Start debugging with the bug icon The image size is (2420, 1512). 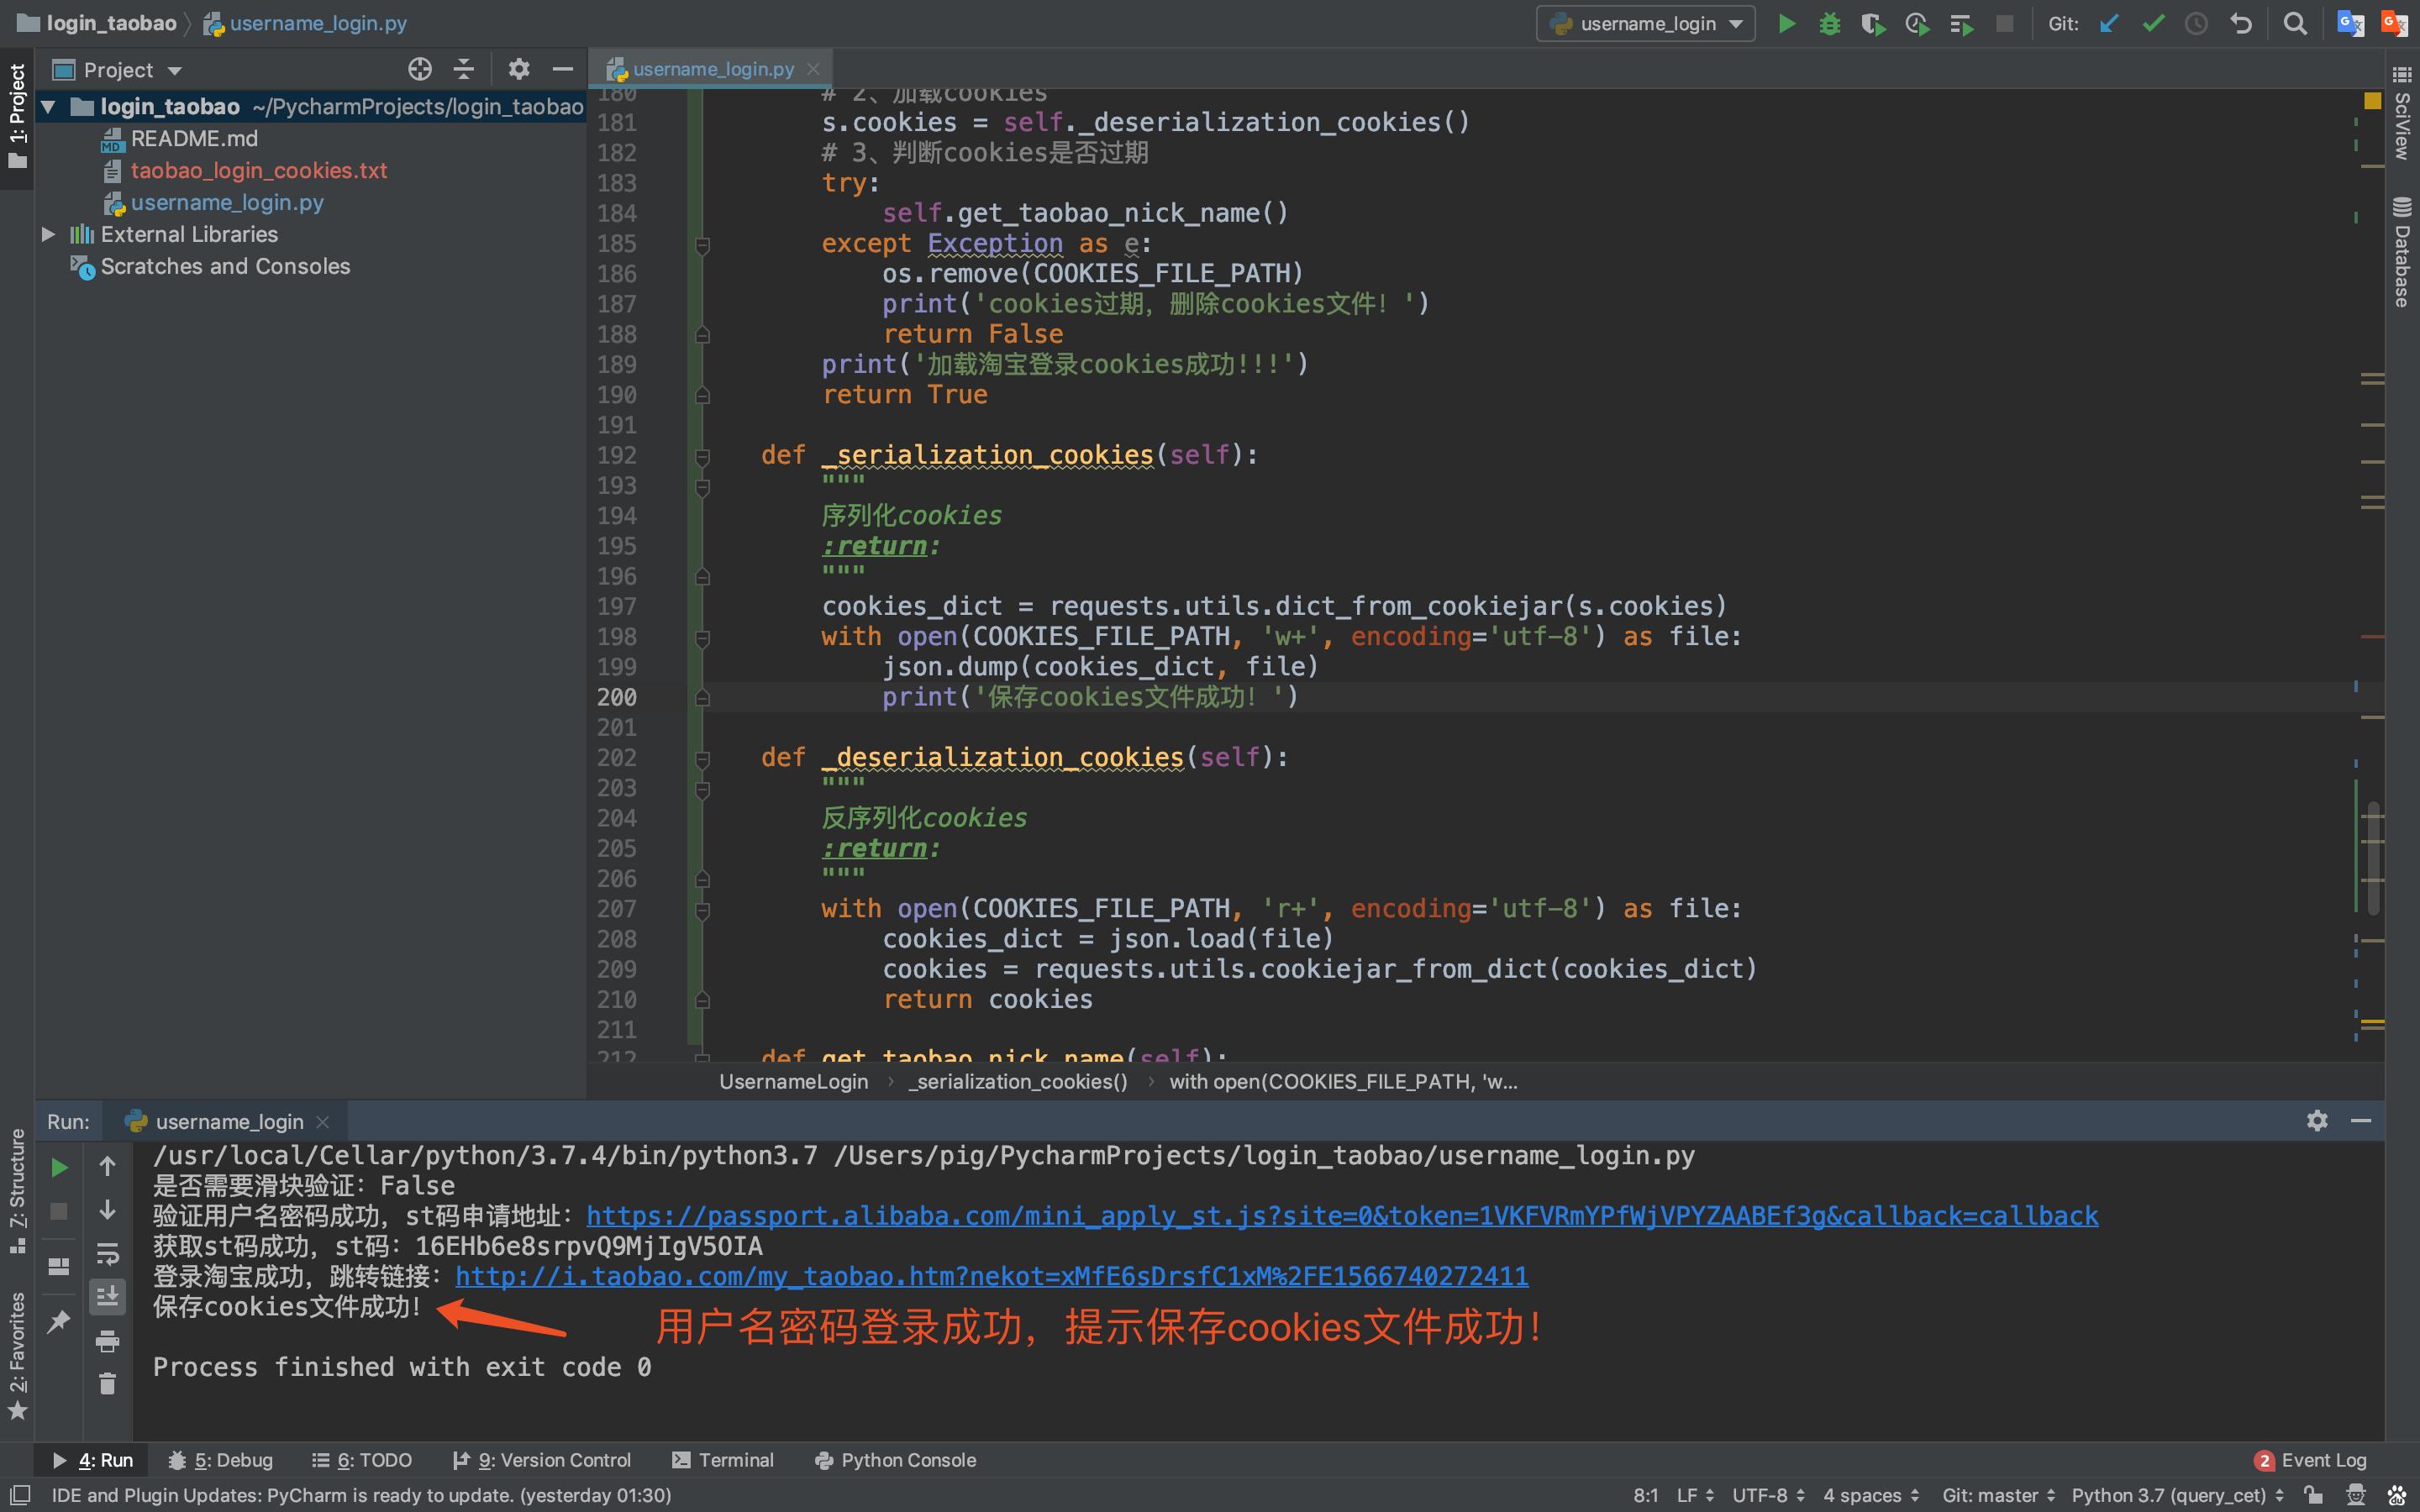[x=1830, y=23]
